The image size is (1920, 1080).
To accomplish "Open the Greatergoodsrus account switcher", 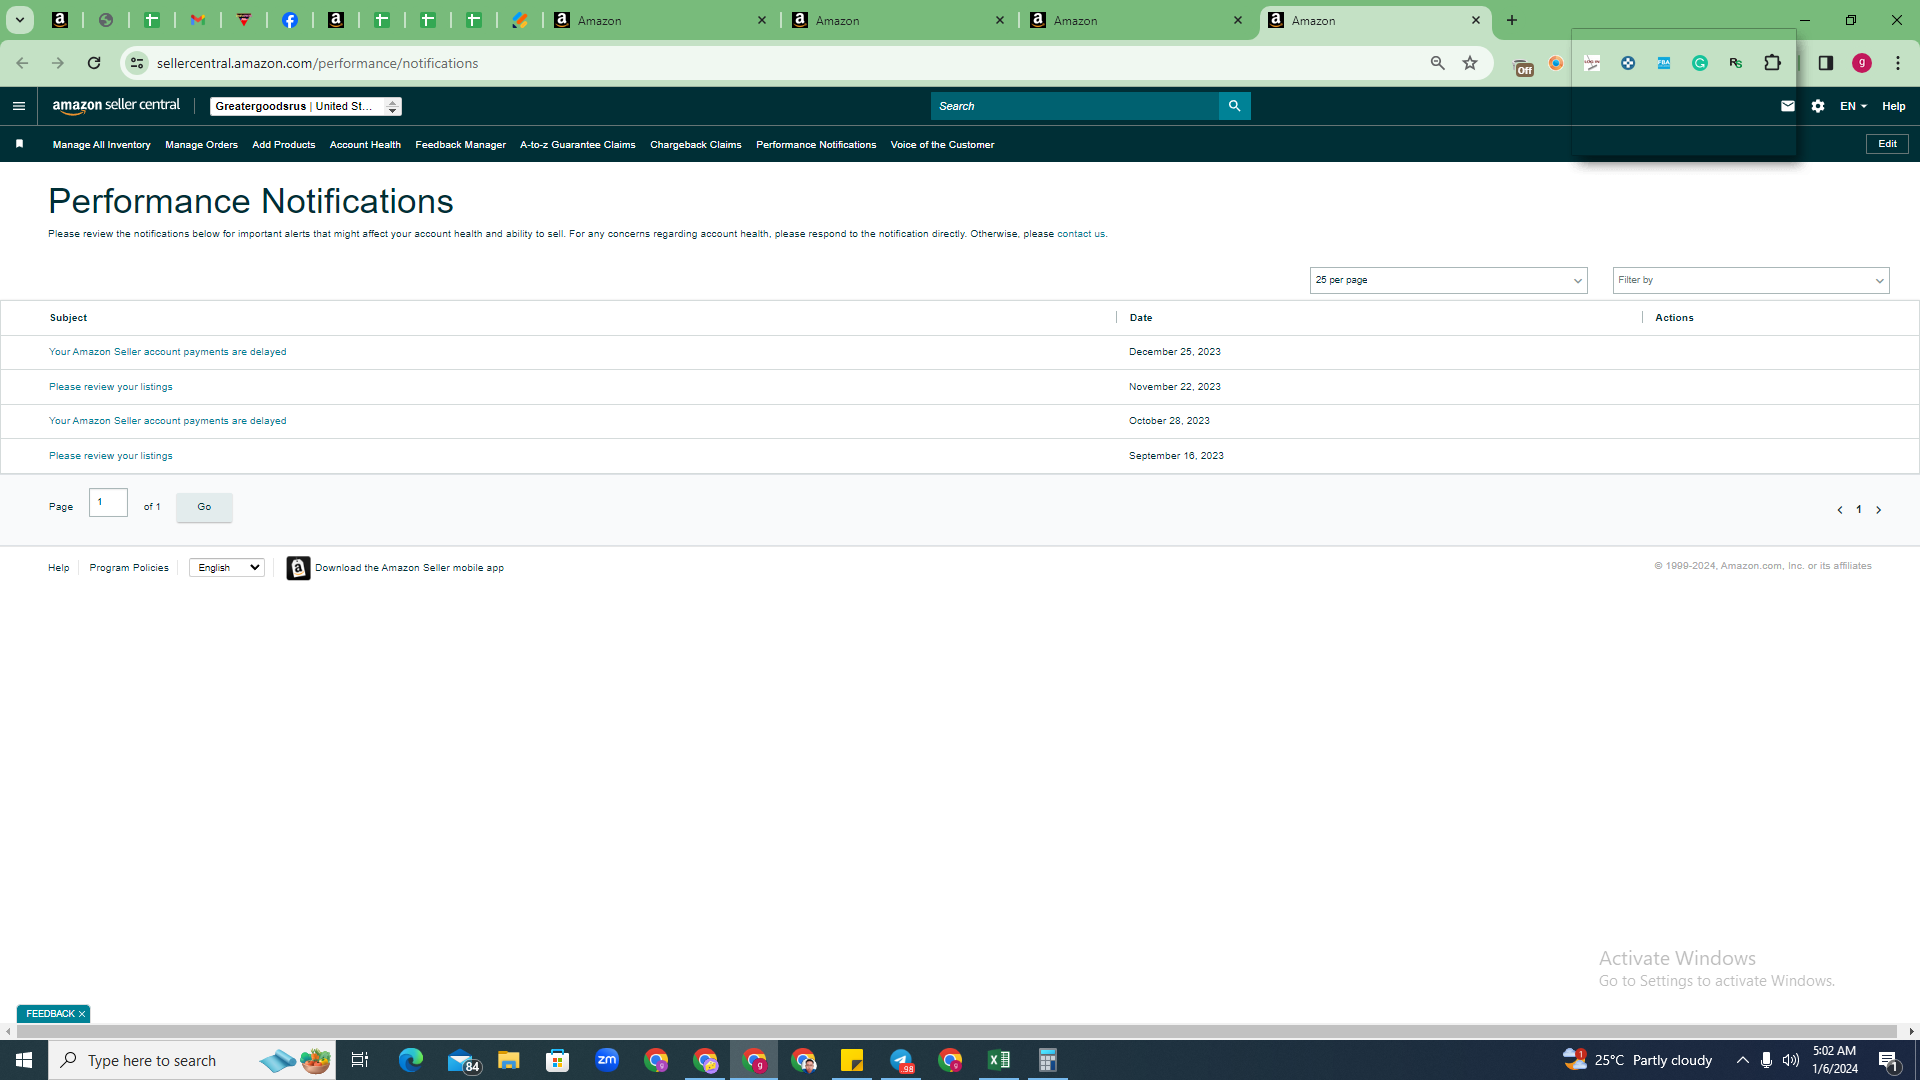I will point(305,106).
